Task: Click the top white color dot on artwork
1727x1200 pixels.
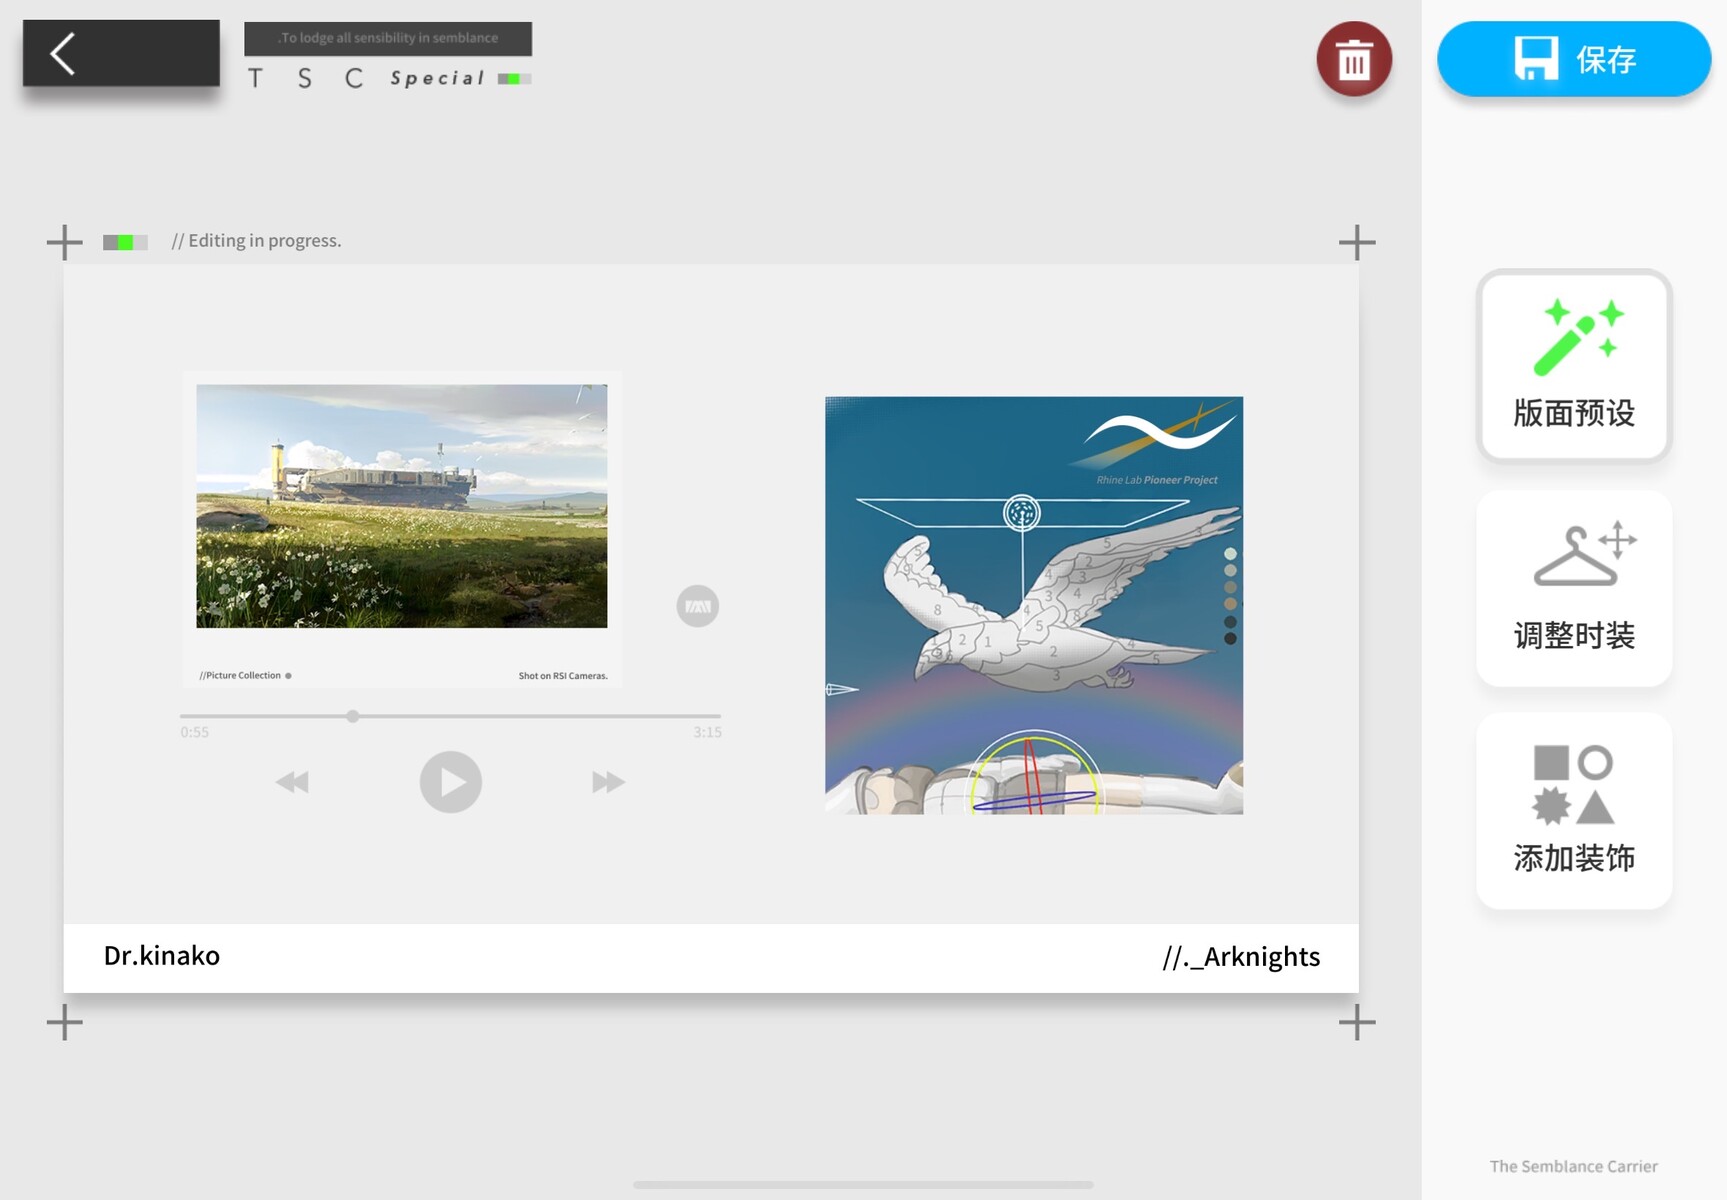Action: click(x=1230, y=554)
